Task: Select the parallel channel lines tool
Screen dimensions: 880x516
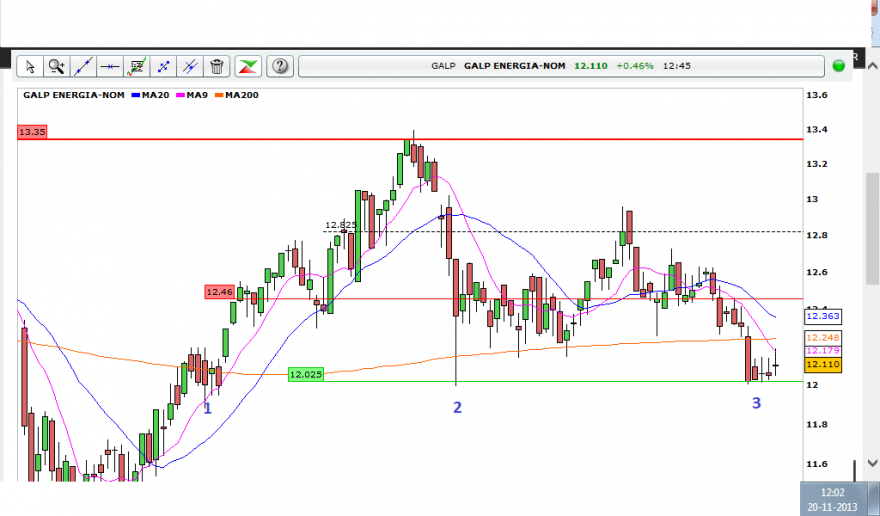Action: [190, 66]
